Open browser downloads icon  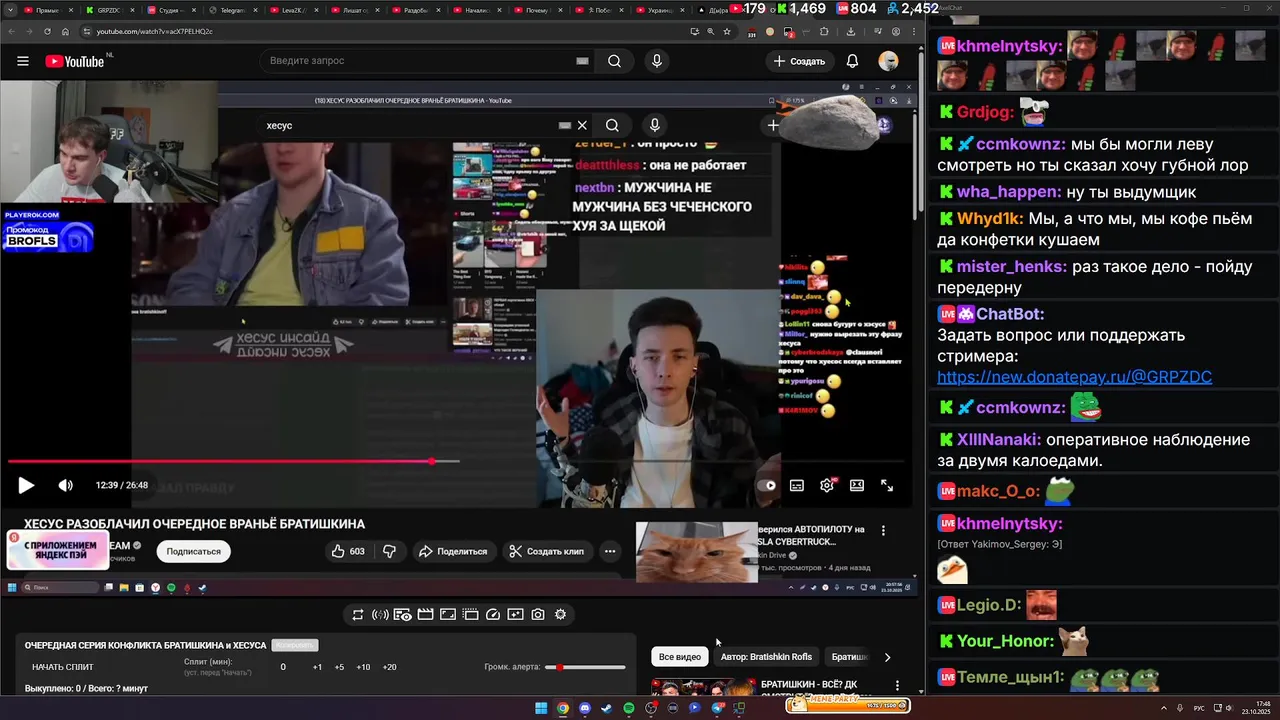coord(851,31)
